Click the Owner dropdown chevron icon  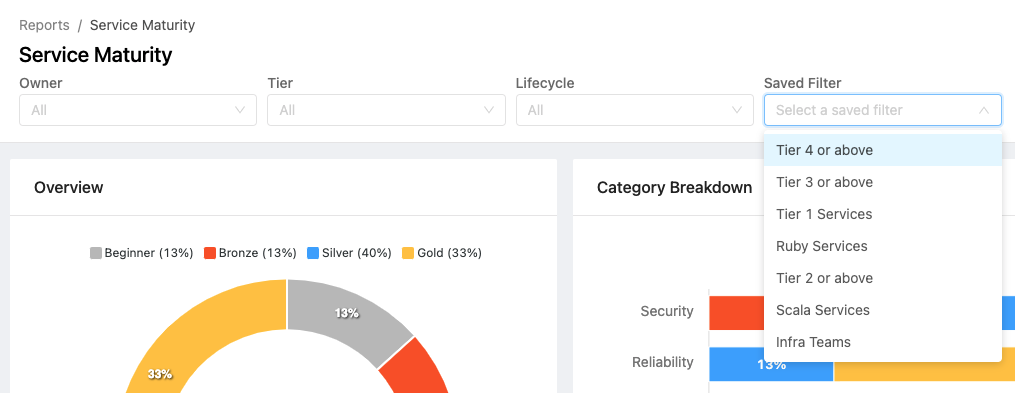click(x=240, y=110)
